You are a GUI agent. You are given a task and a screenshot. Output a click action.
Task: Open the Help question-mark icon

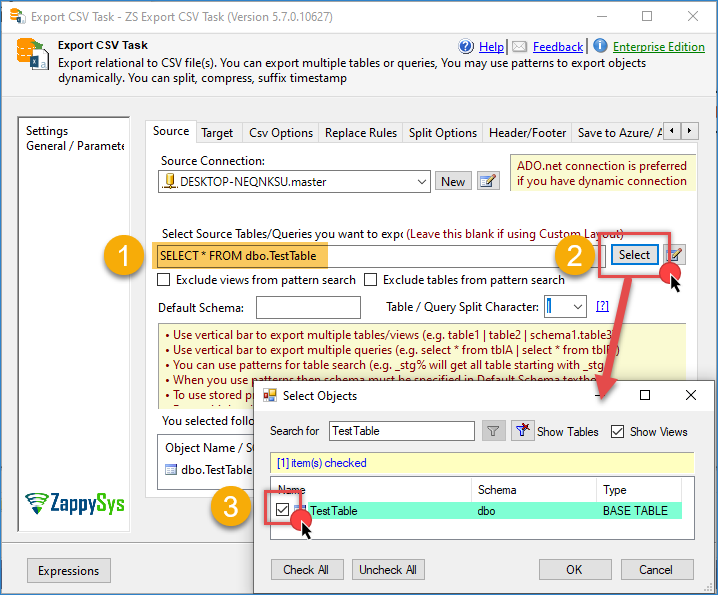(466, 46)
